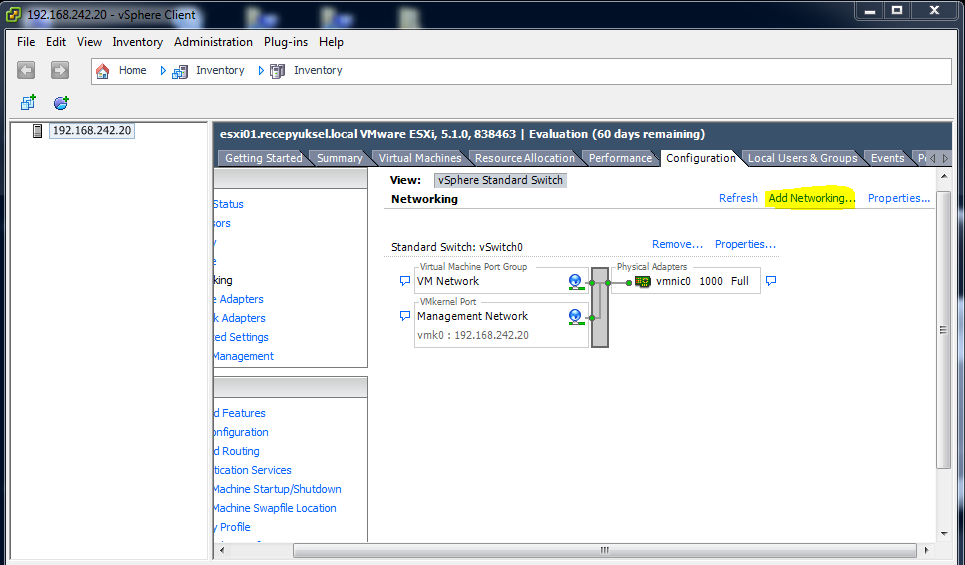Click the Home breadcrumb text
Viewport: 965px width, 565px height.
point(132,70)
